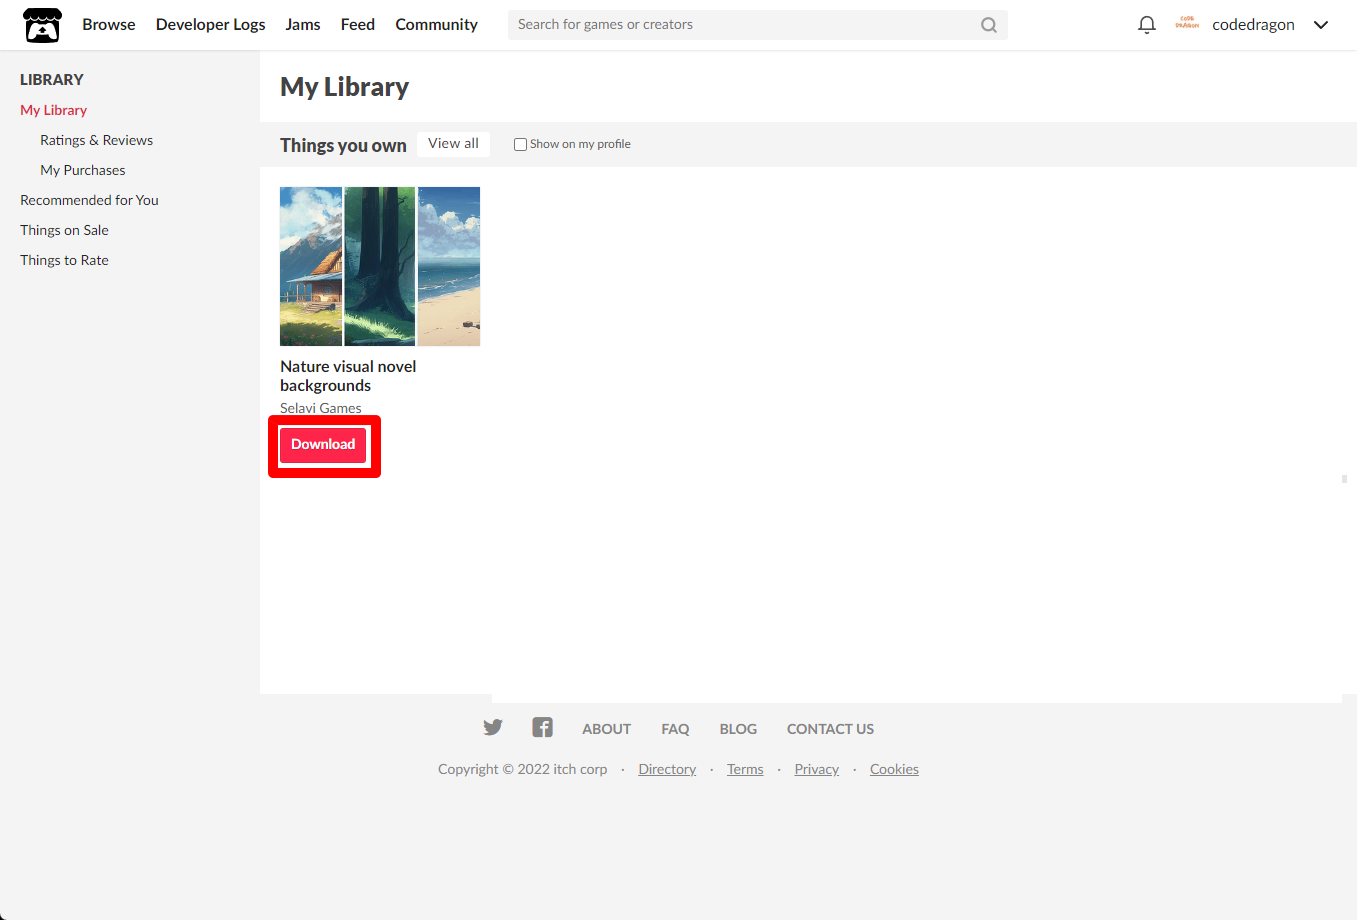Screen dimensions: 1357x920
Task: Focus the games or creators search field
Action: [745, 25]
